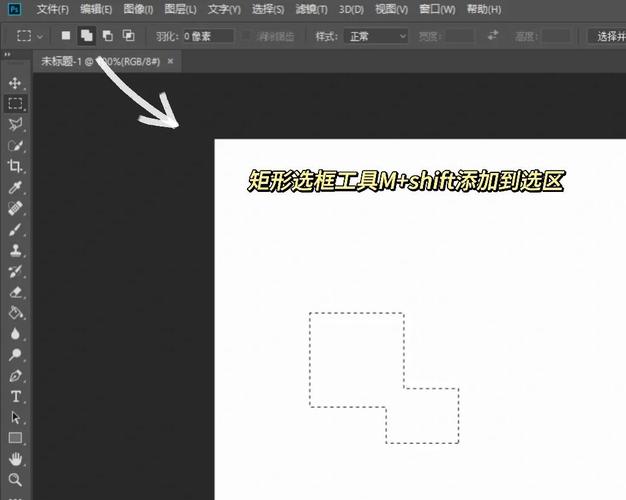Select the Paint Bucket tool
Screen dimensions: 626x500
[x=16, y=313]
